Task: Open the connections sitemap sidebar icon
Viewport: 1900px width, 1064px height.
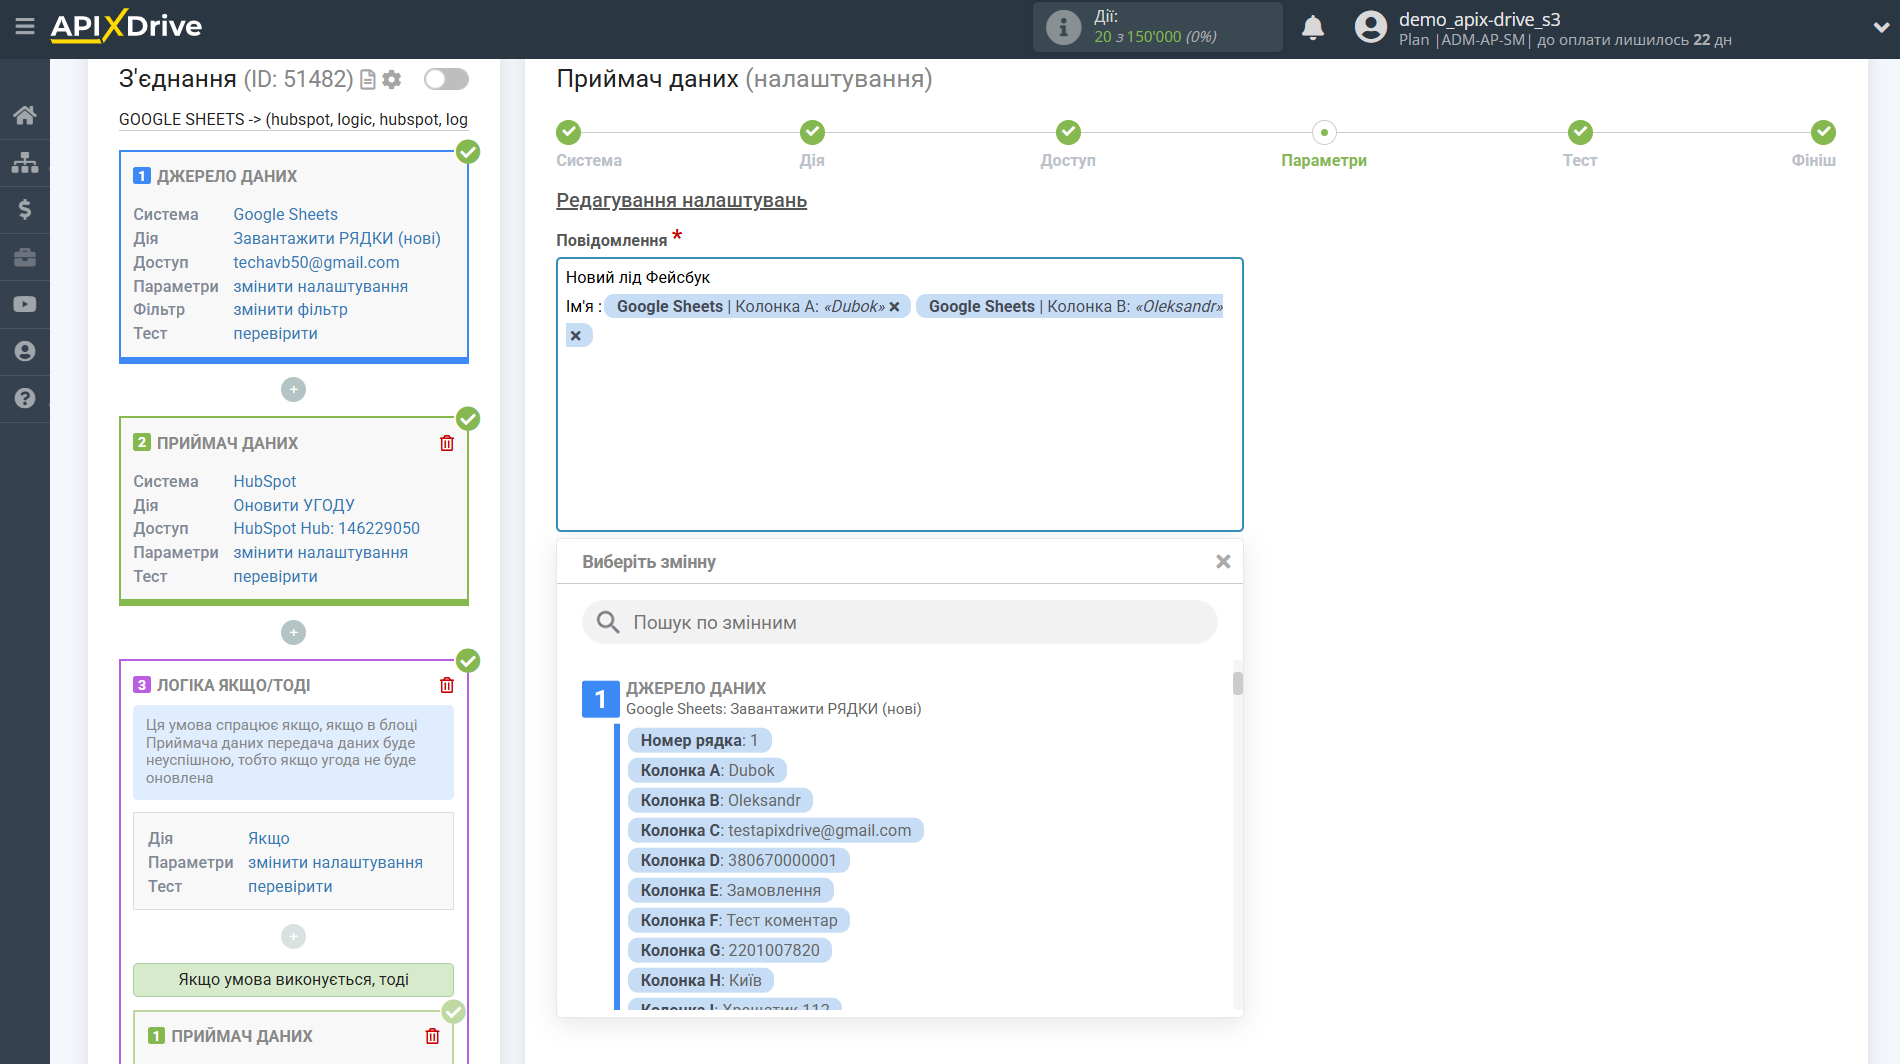Action: (x=25, y=162)
